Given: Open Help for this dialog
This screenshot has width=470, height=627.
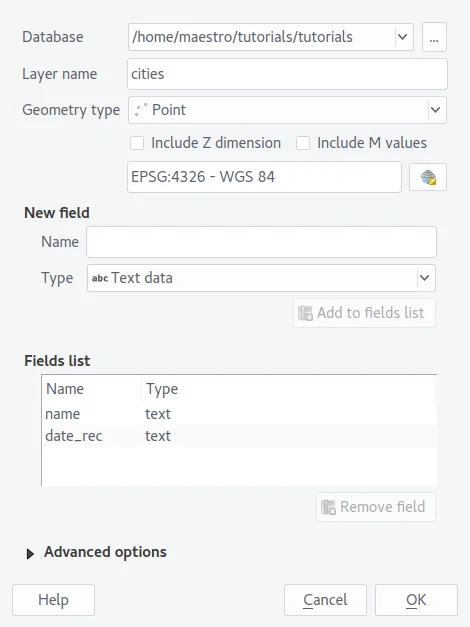Looking at the screenshot, I should coord(53,600).
